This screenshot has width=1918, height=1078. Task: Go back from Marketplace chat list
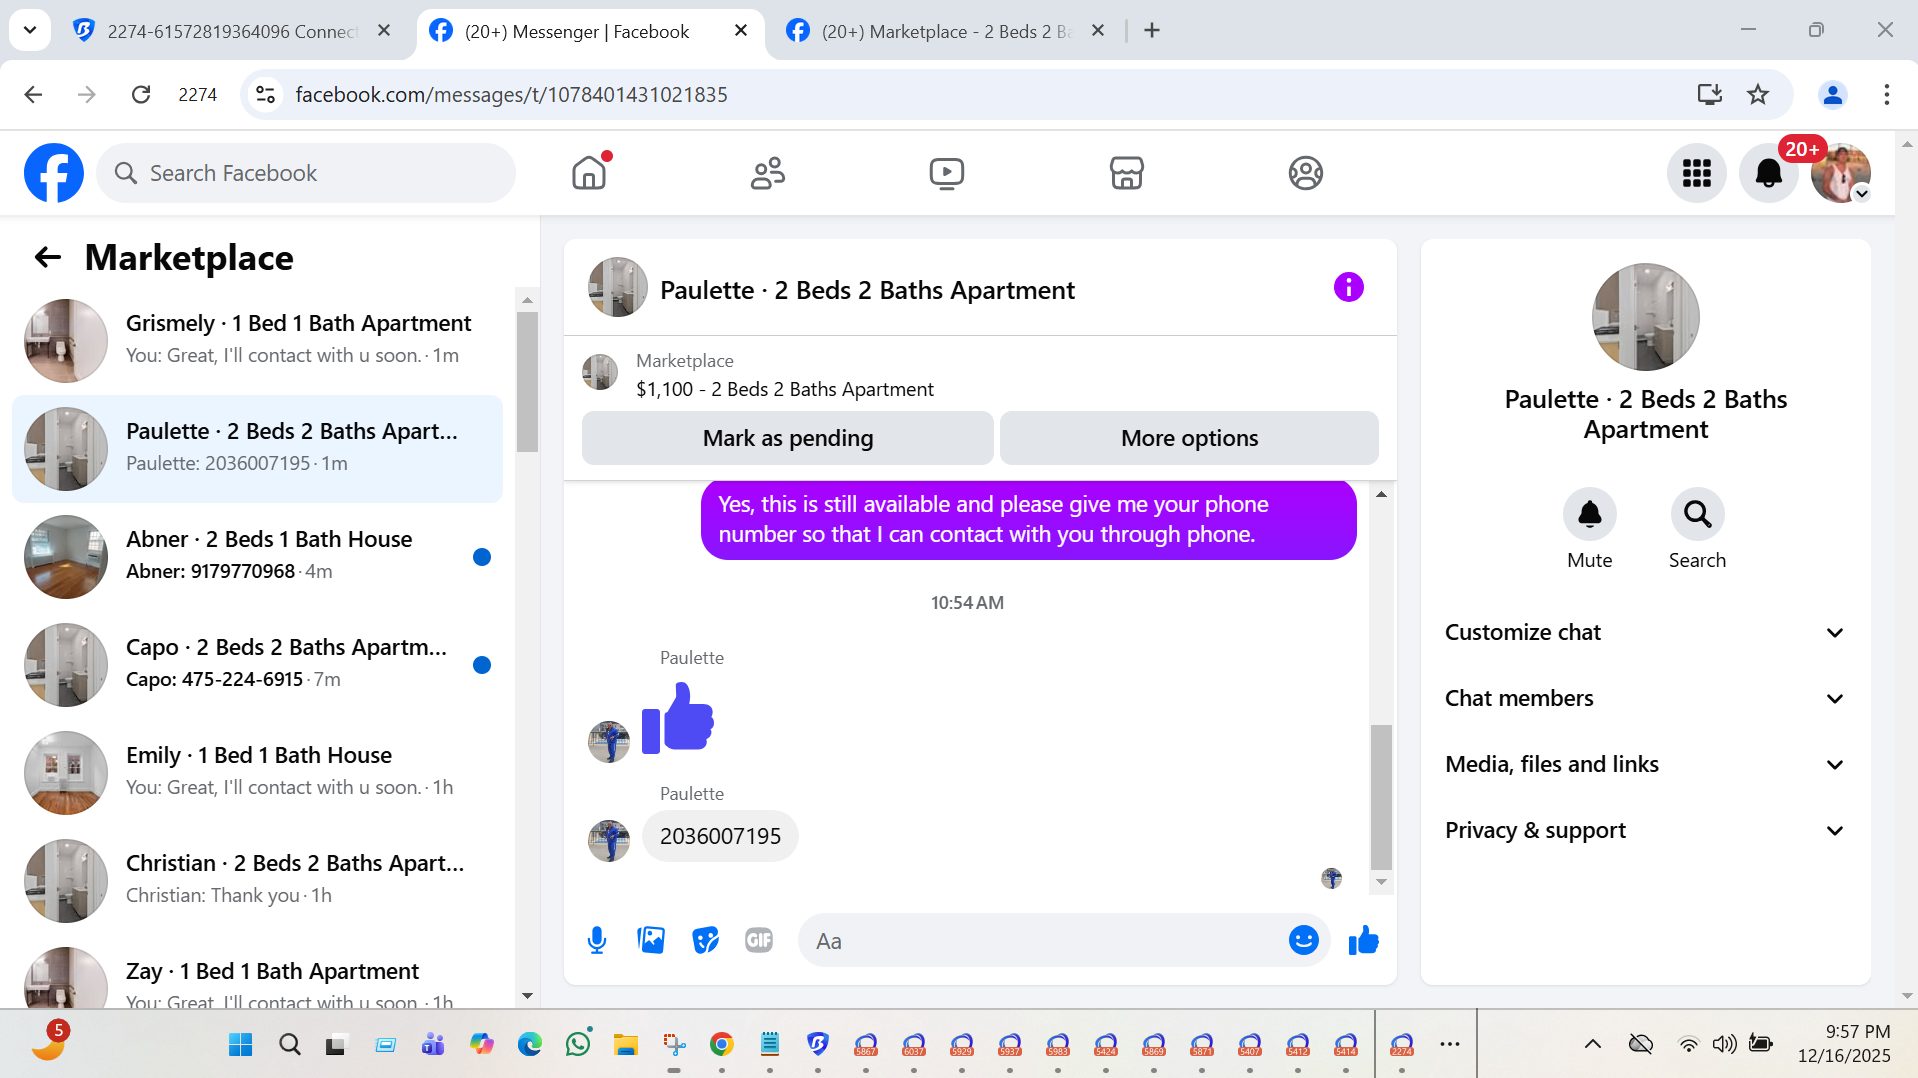click(x=48, y=257)
